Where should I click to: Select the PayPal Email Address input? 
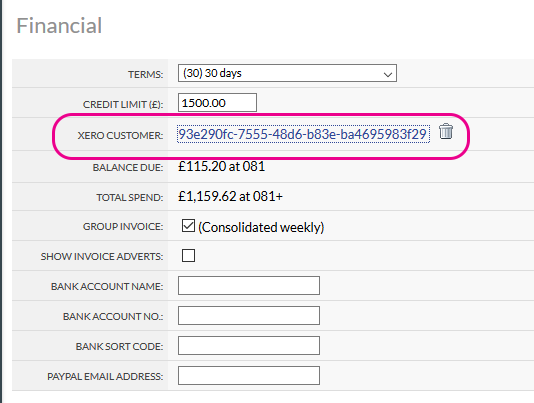point(249,375)
